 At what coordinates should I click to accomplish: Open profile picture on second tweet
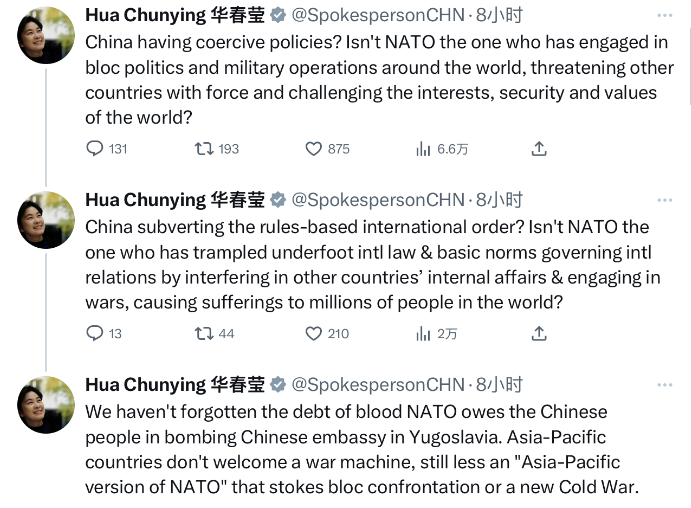[46, 221]
